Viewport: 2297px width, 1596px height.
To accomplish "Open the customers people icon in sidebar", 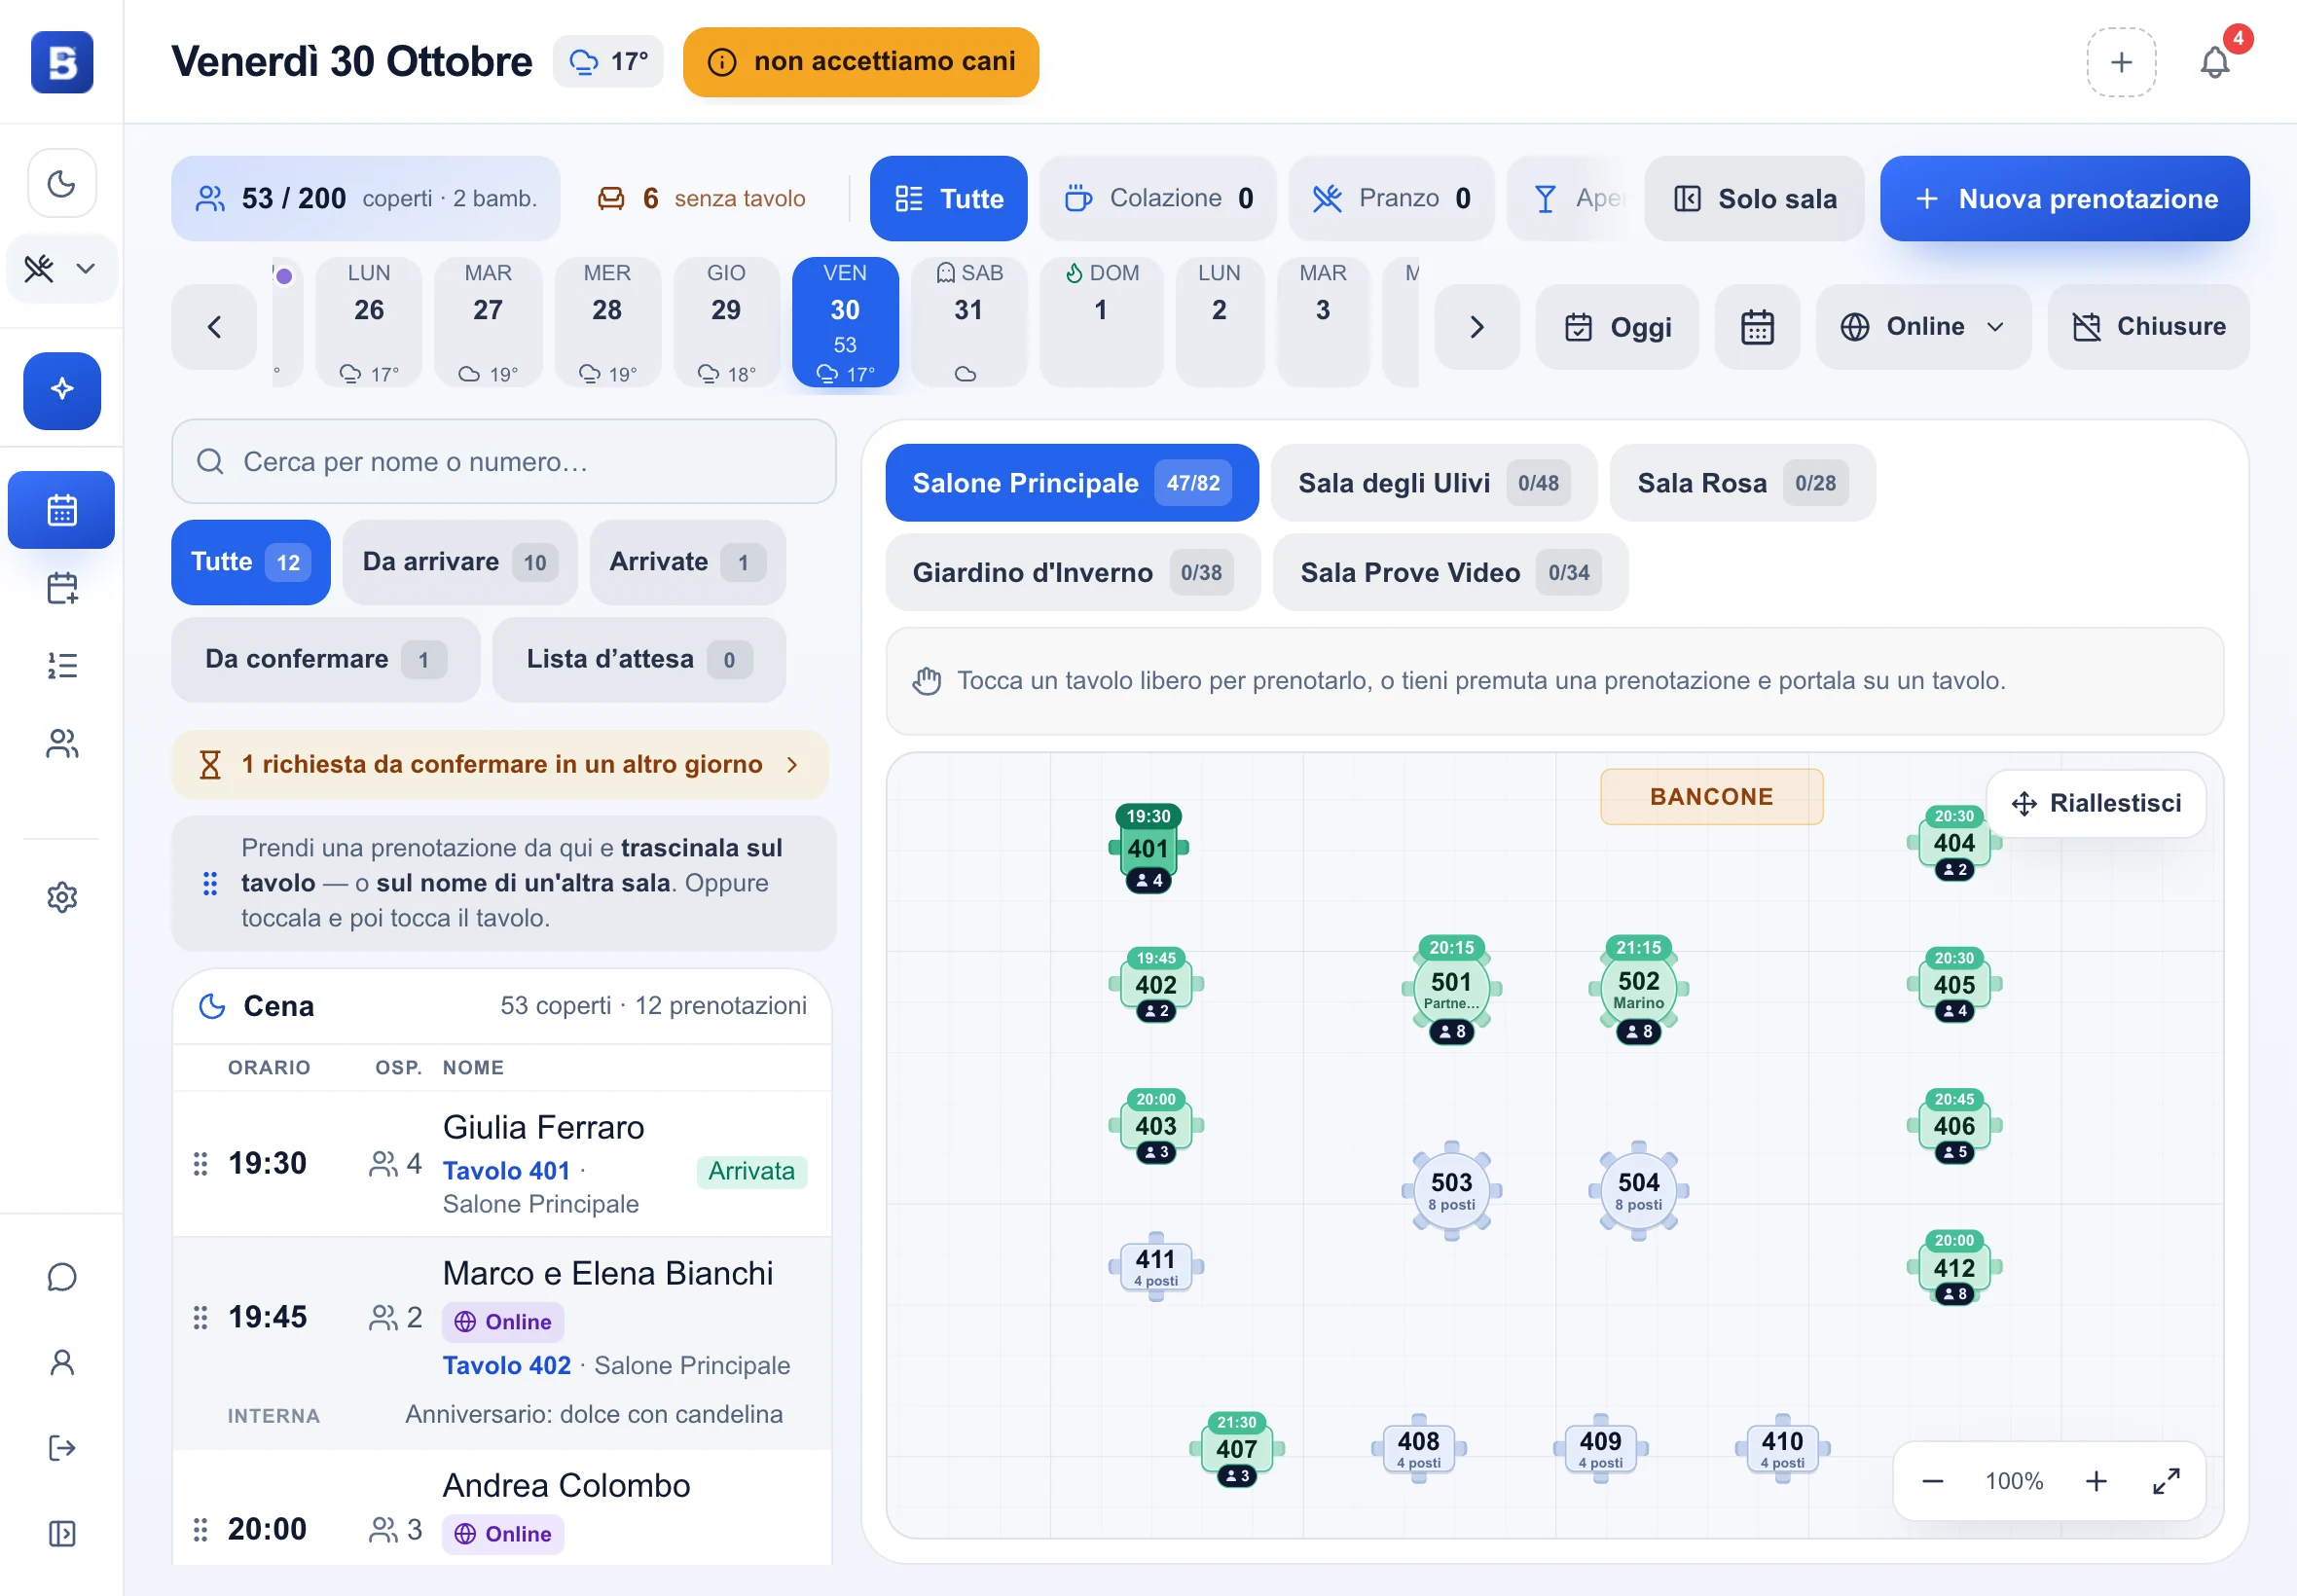I will coord(62,743).
